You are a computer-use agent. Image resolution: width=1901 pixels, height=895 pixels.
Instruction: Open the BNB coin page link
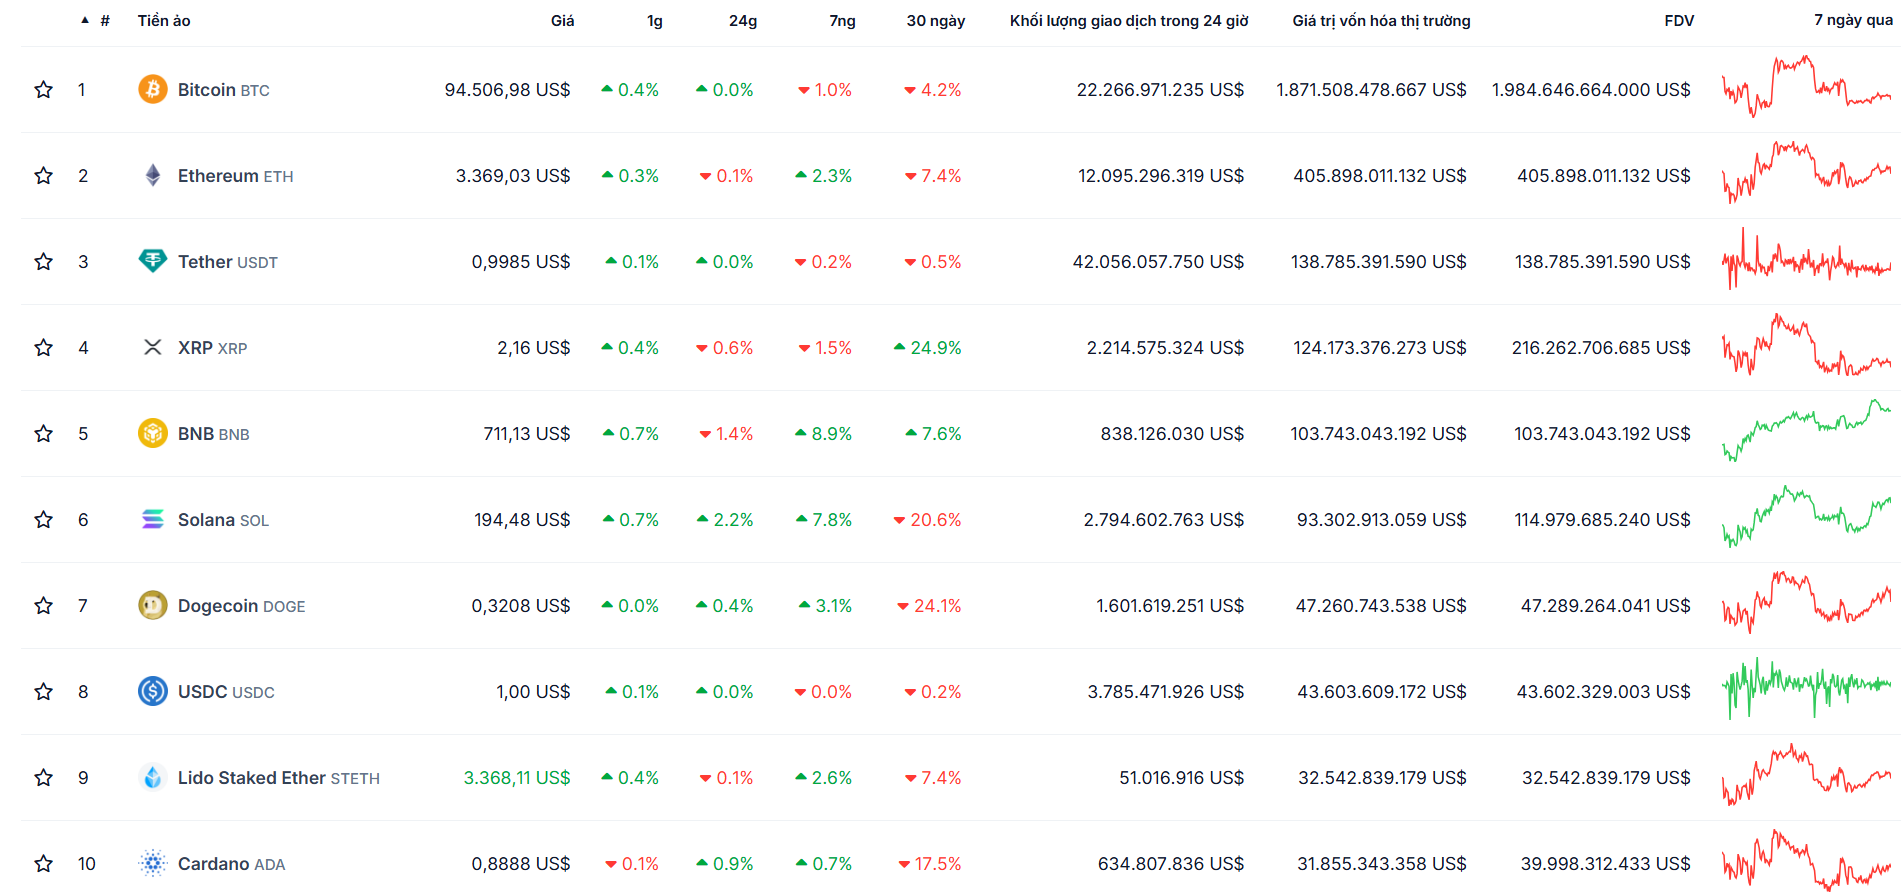pos(214,434)
